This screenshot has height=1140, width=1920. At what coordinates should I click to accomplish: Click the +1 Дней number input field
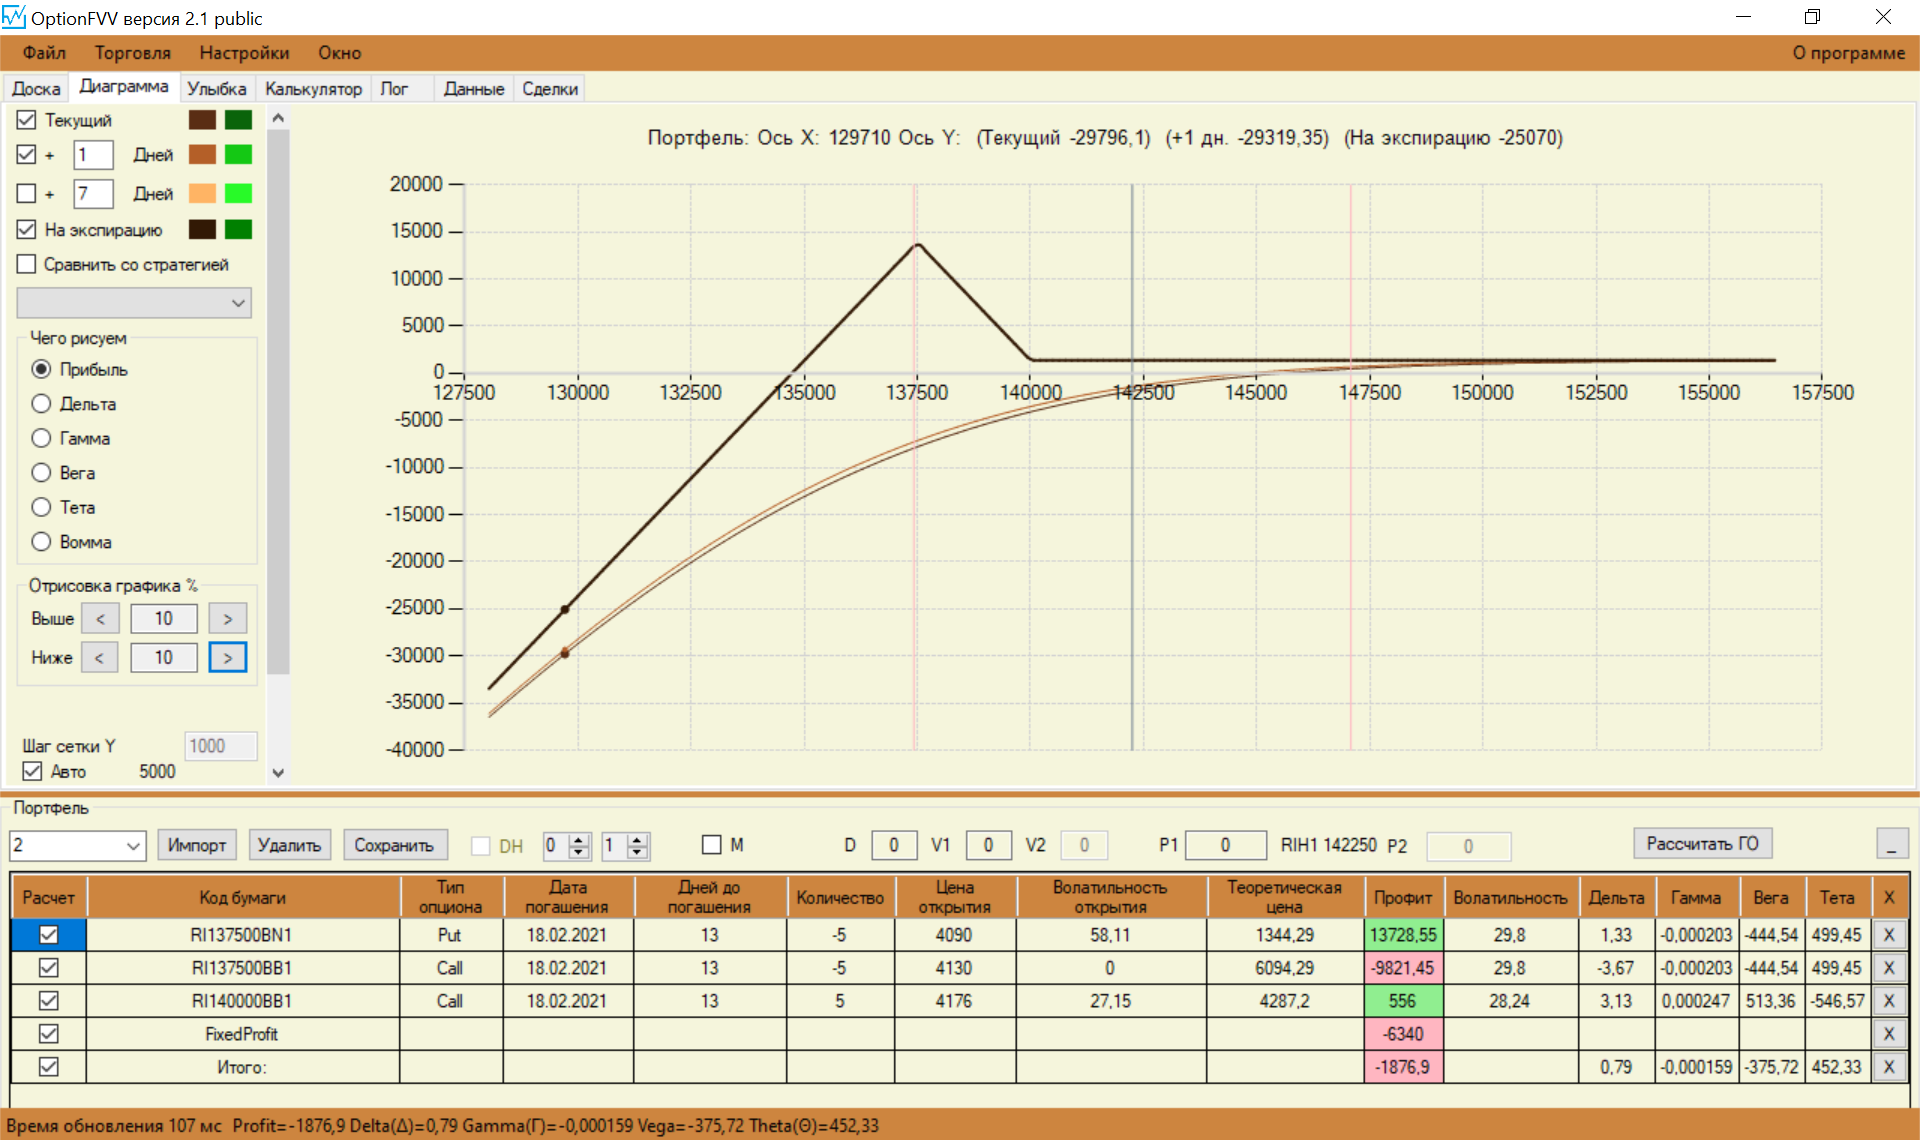93,155
